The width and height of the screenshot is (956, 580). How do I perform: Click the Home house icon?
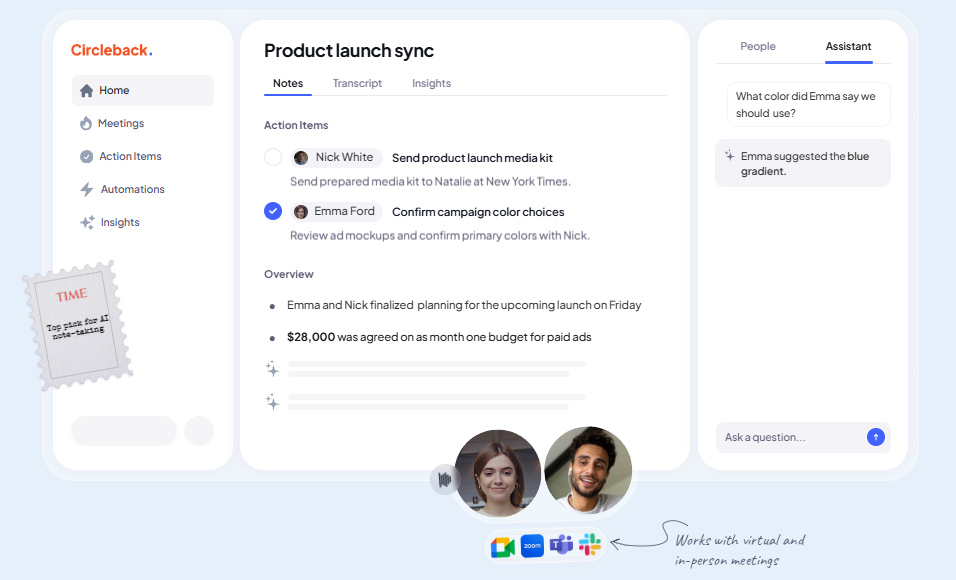pos(87,90)
